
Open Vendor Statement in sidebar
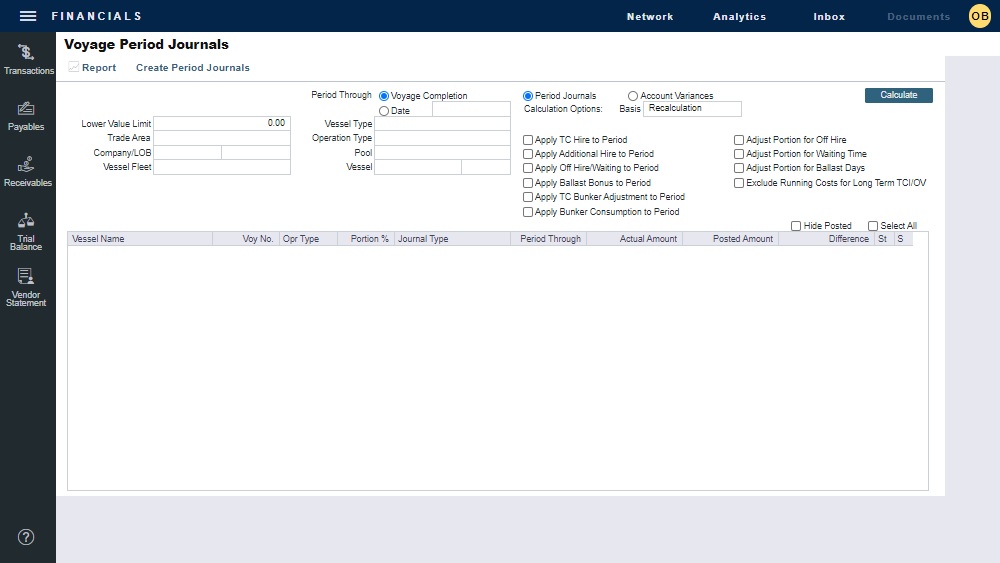point(27,287)
